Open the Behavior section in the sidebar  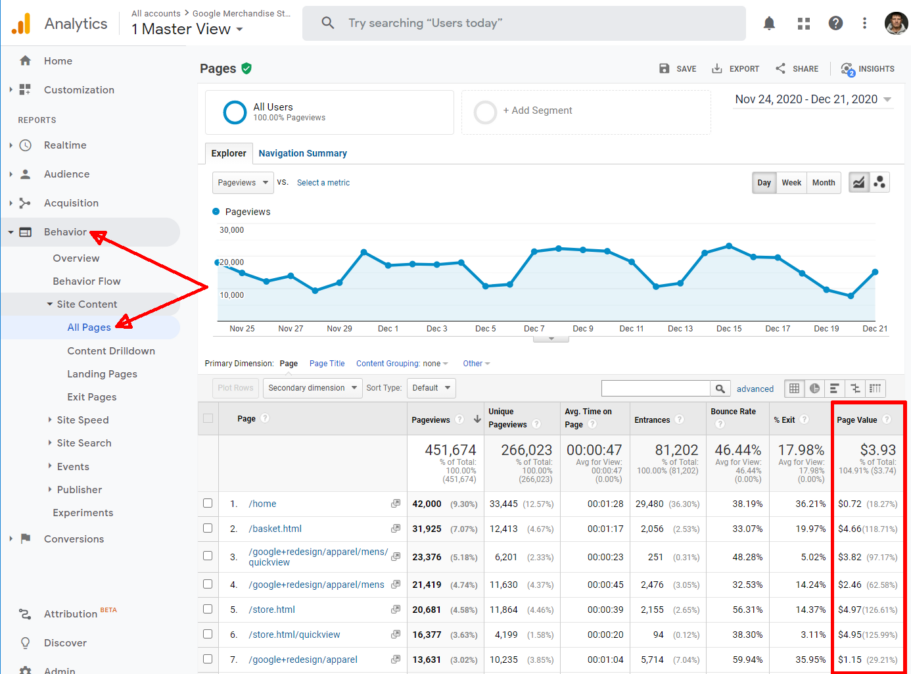(65, 232)
